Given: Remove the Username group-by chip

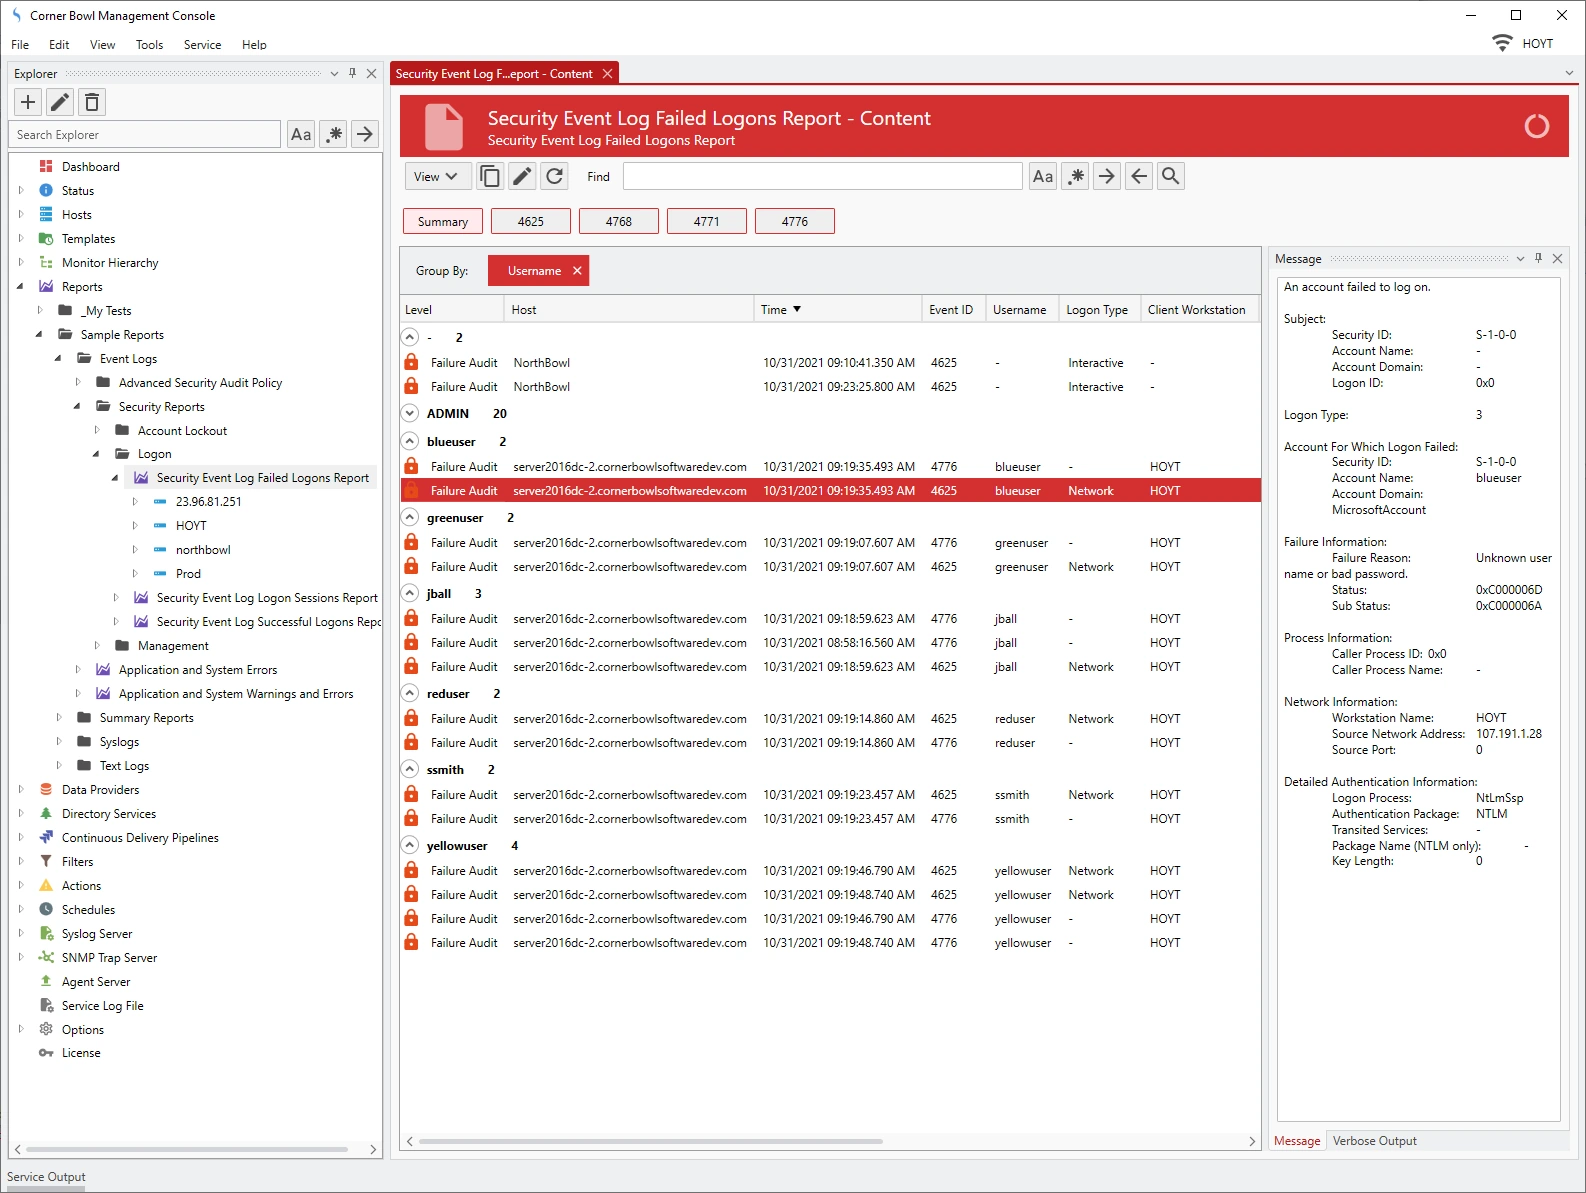Looking at the screenshot, I should click(577, 271).
